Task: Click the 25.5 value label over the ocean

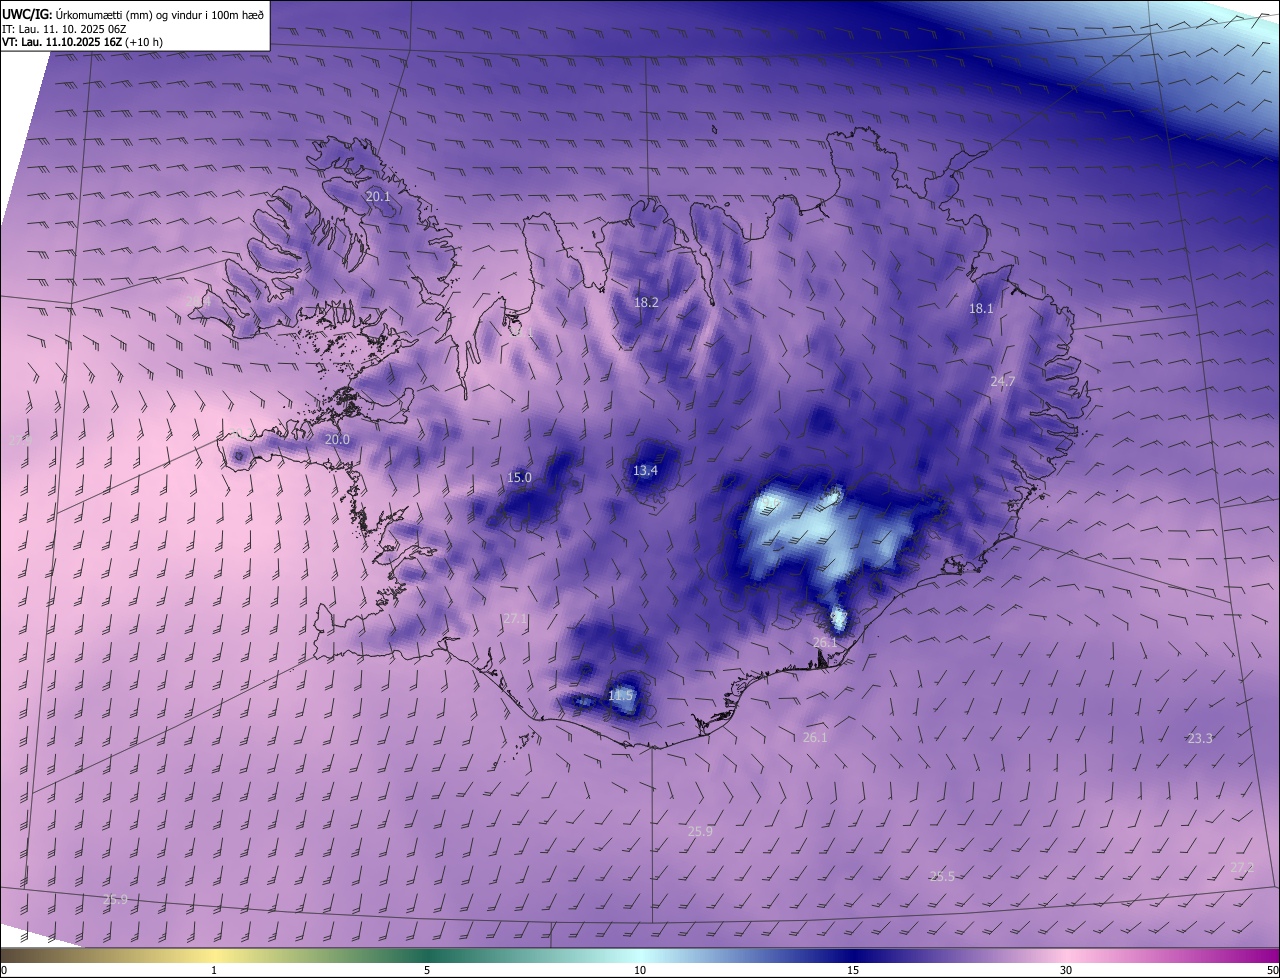Action: click(x=942, y=876)
